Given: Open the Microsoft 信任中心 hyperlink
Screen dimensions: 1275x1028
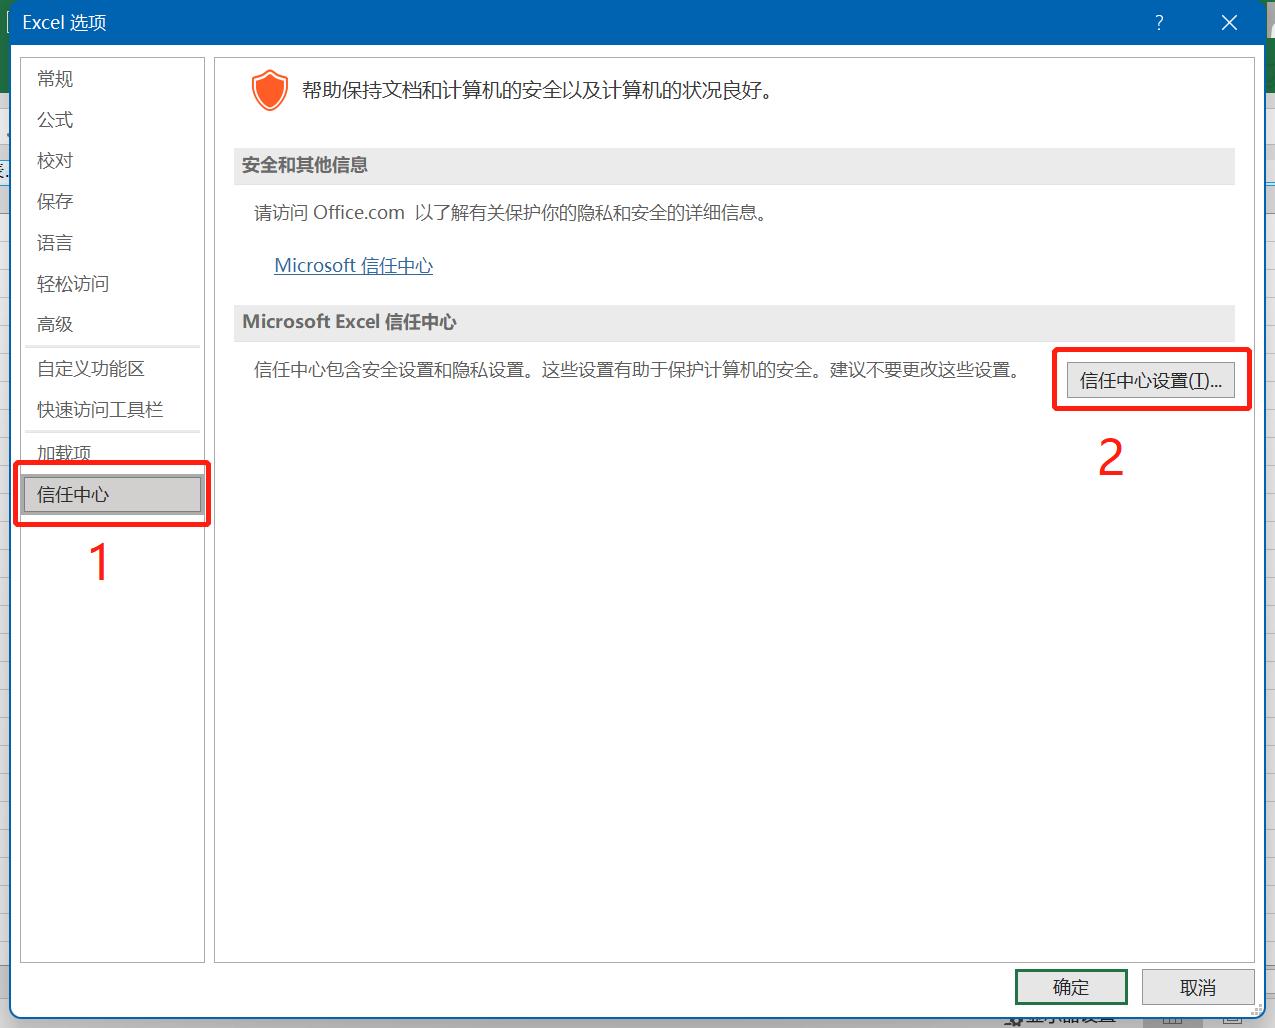Looking at the screenshot, I should (x=353, y=265).
